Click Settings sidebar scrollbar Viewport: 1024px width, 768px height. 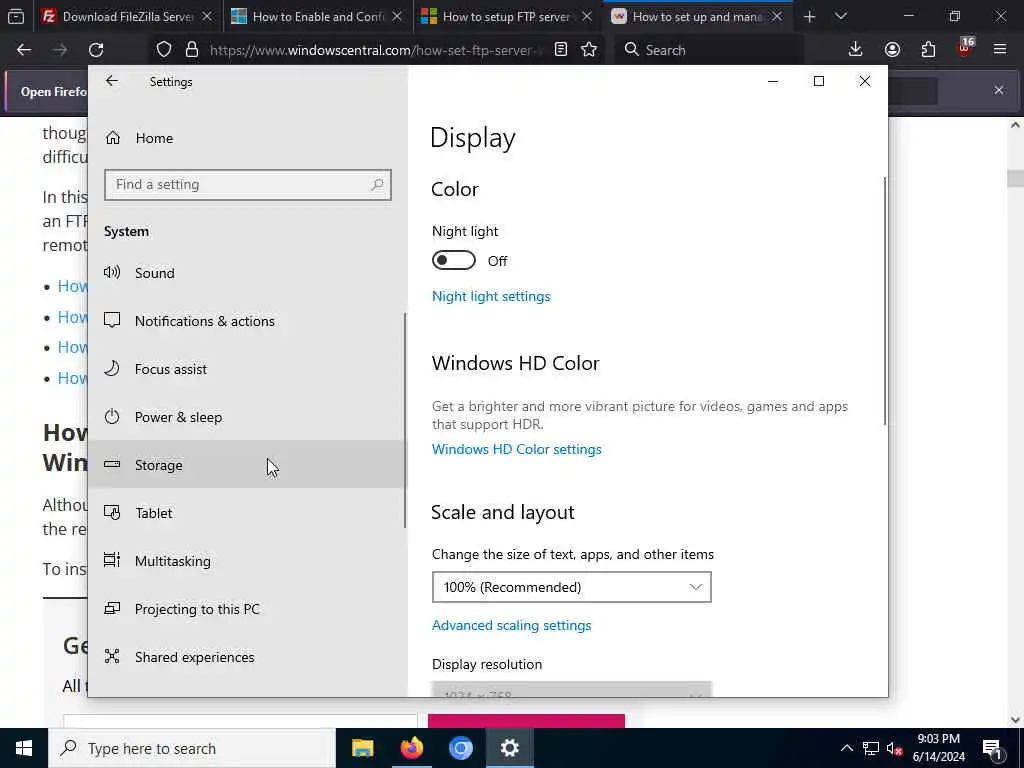point(405,420)
